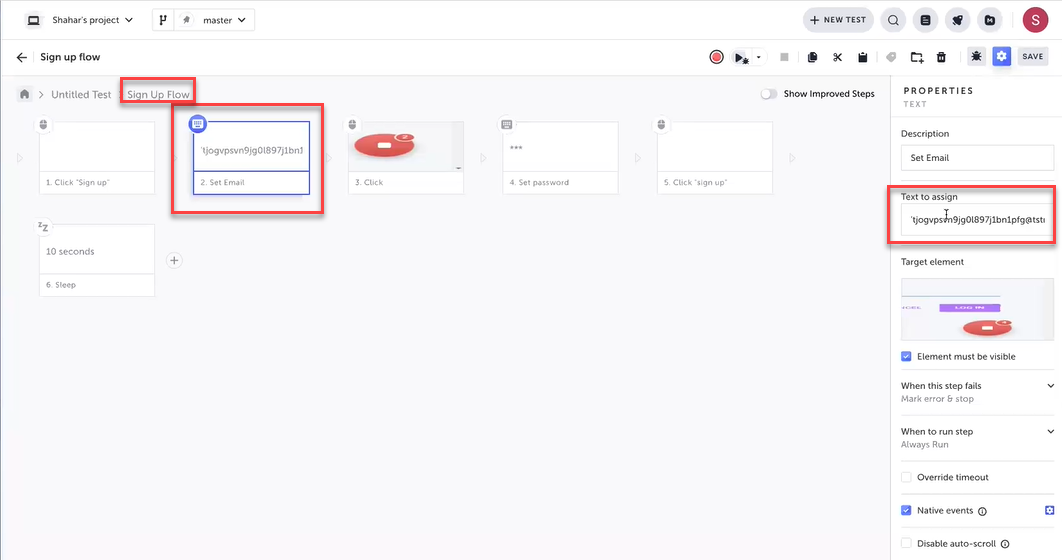
Task: Select step 6 Sleep
Action: click(x=97, y=261)
